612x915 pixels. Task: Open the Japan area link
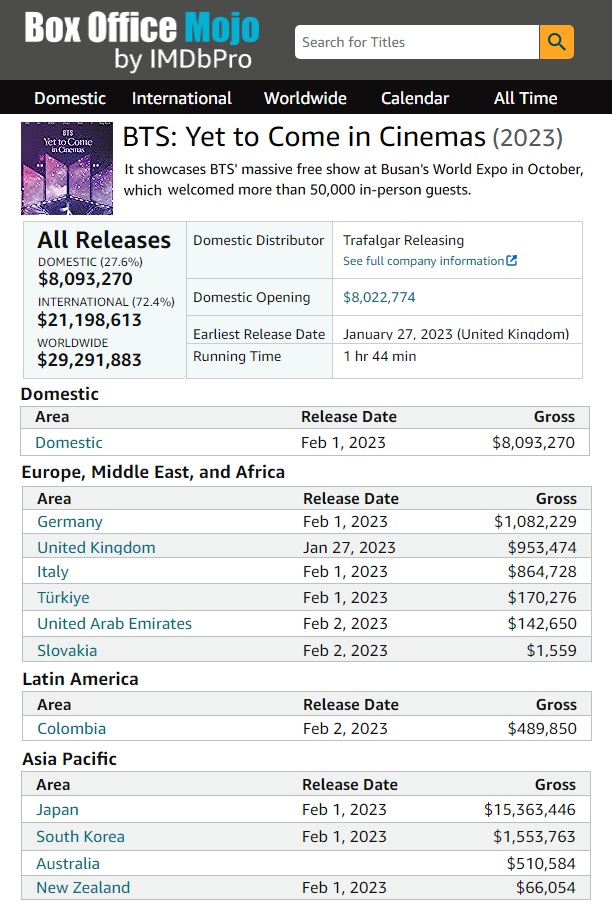pos(57,809)
